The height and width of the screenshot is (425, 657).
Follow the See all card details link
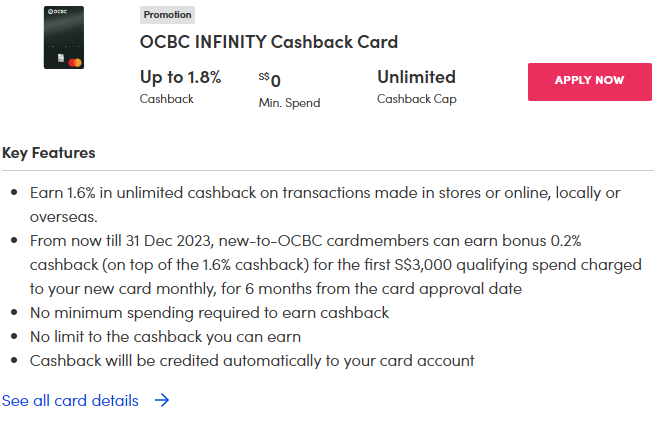pyautogui.click(x=70, y=401)
